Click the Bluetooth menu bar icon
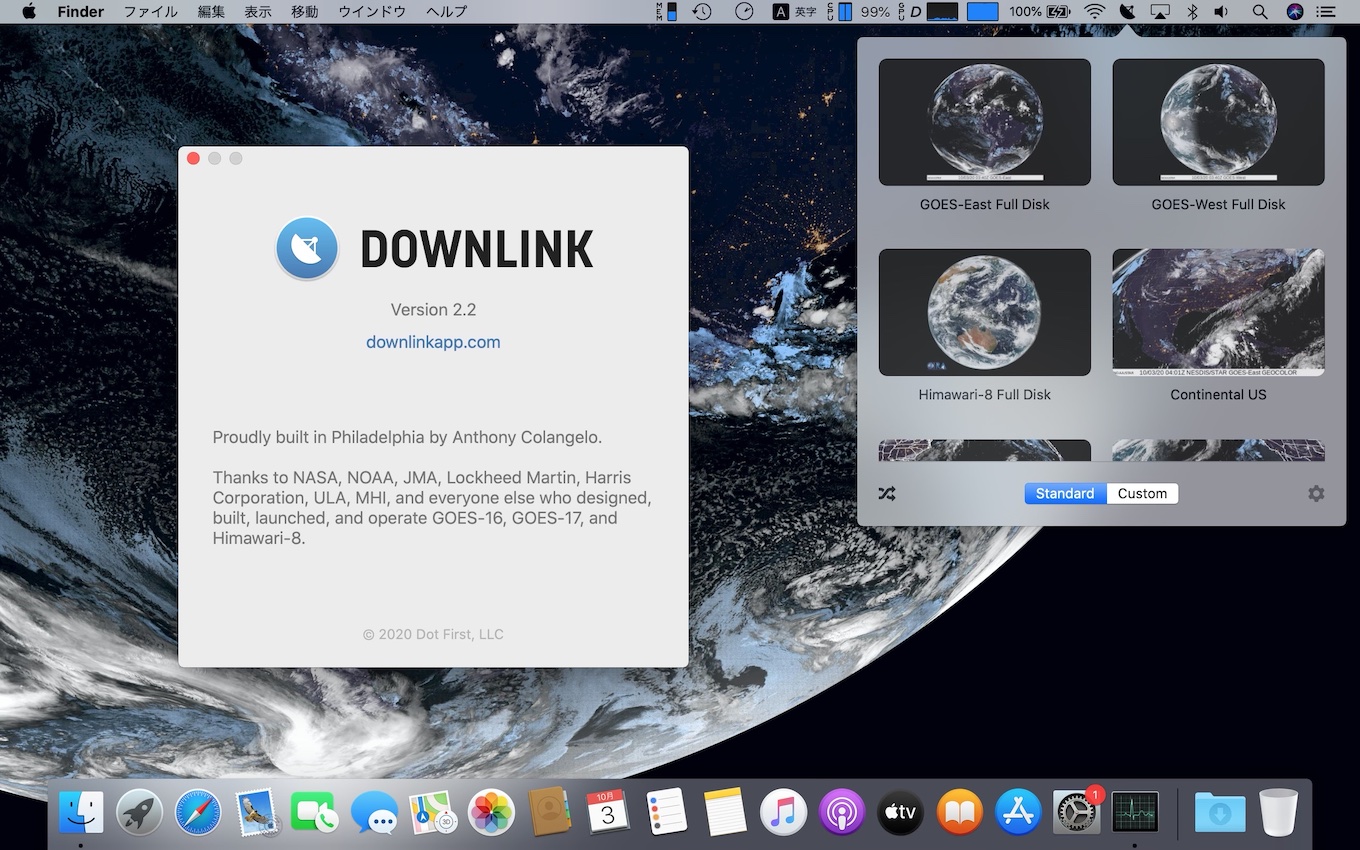 click(1192, 12)
